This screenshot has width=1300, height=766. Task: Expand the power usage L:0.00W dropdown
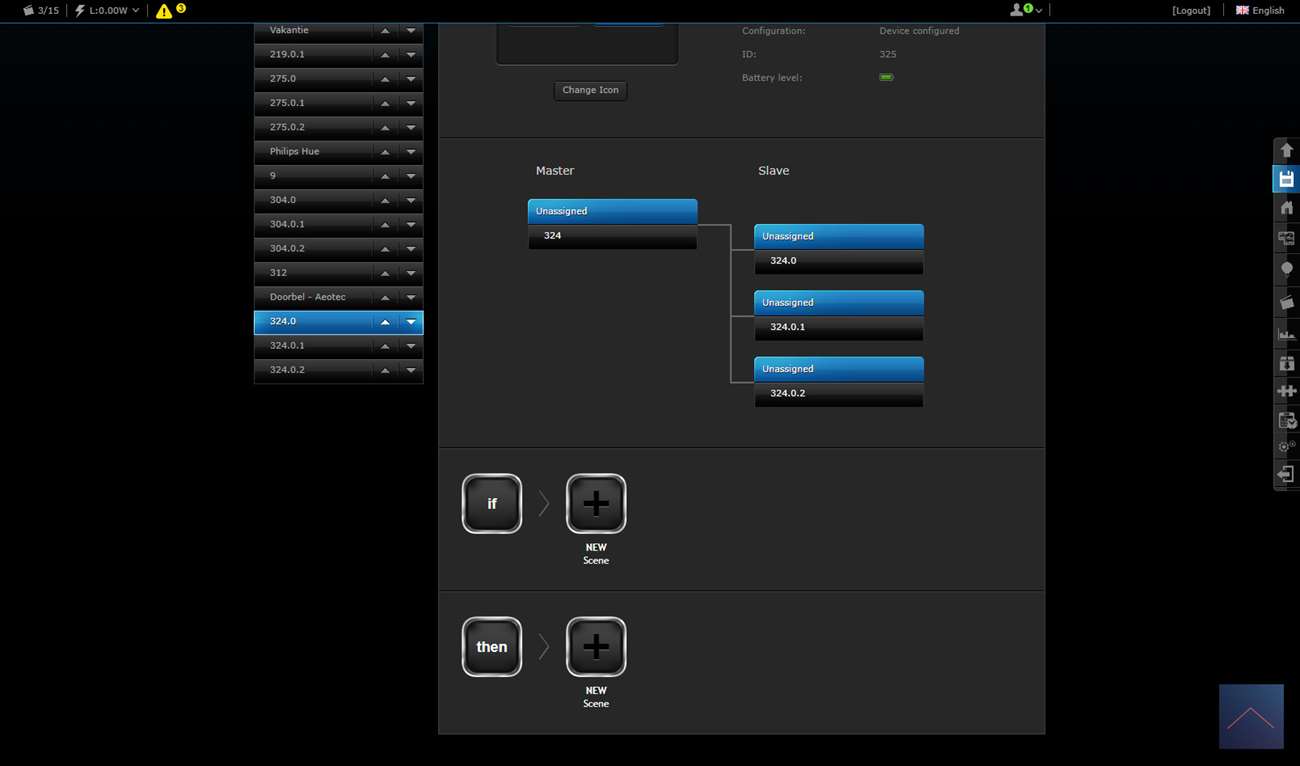[x=107, y=11]
